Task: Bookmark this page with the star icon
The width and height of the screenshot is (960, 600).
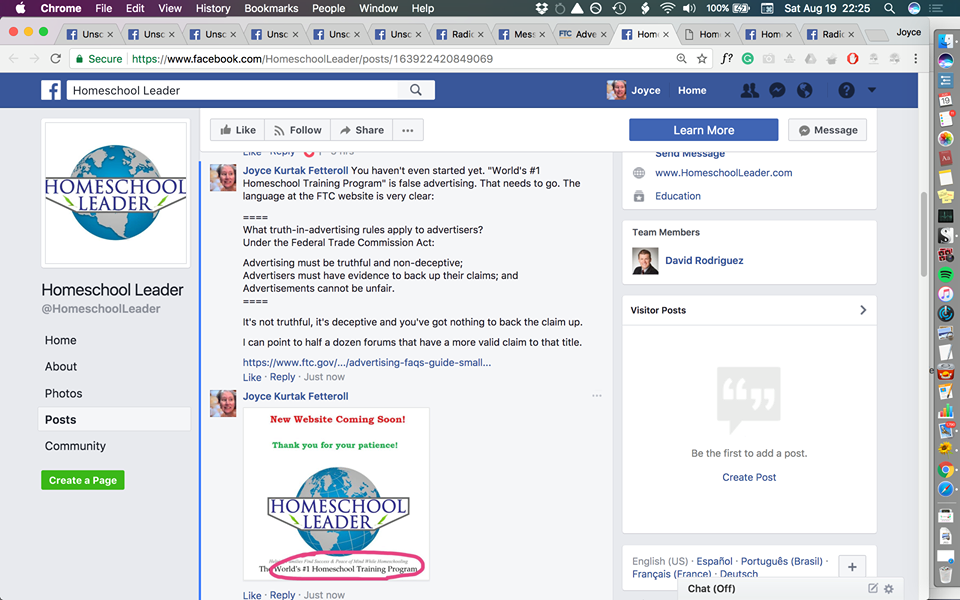Action: pyautogui.click(x=702, y=59)
